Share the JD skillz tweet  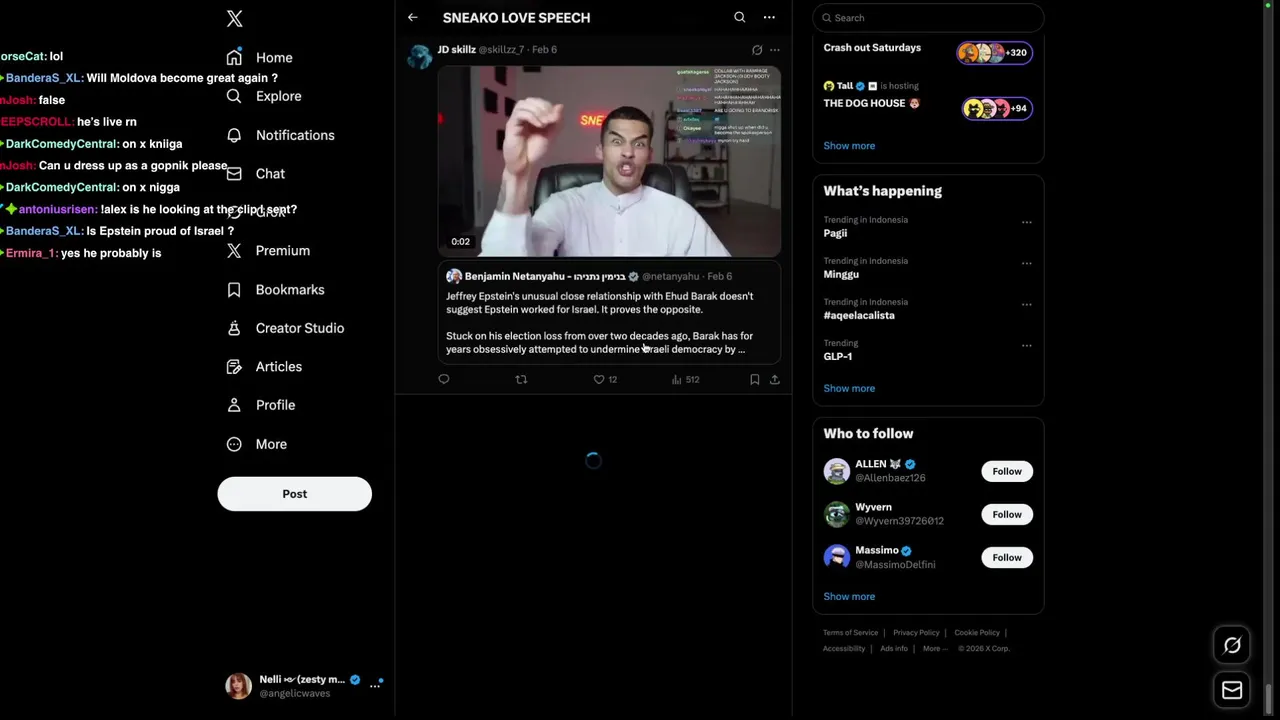coord(774,379)
